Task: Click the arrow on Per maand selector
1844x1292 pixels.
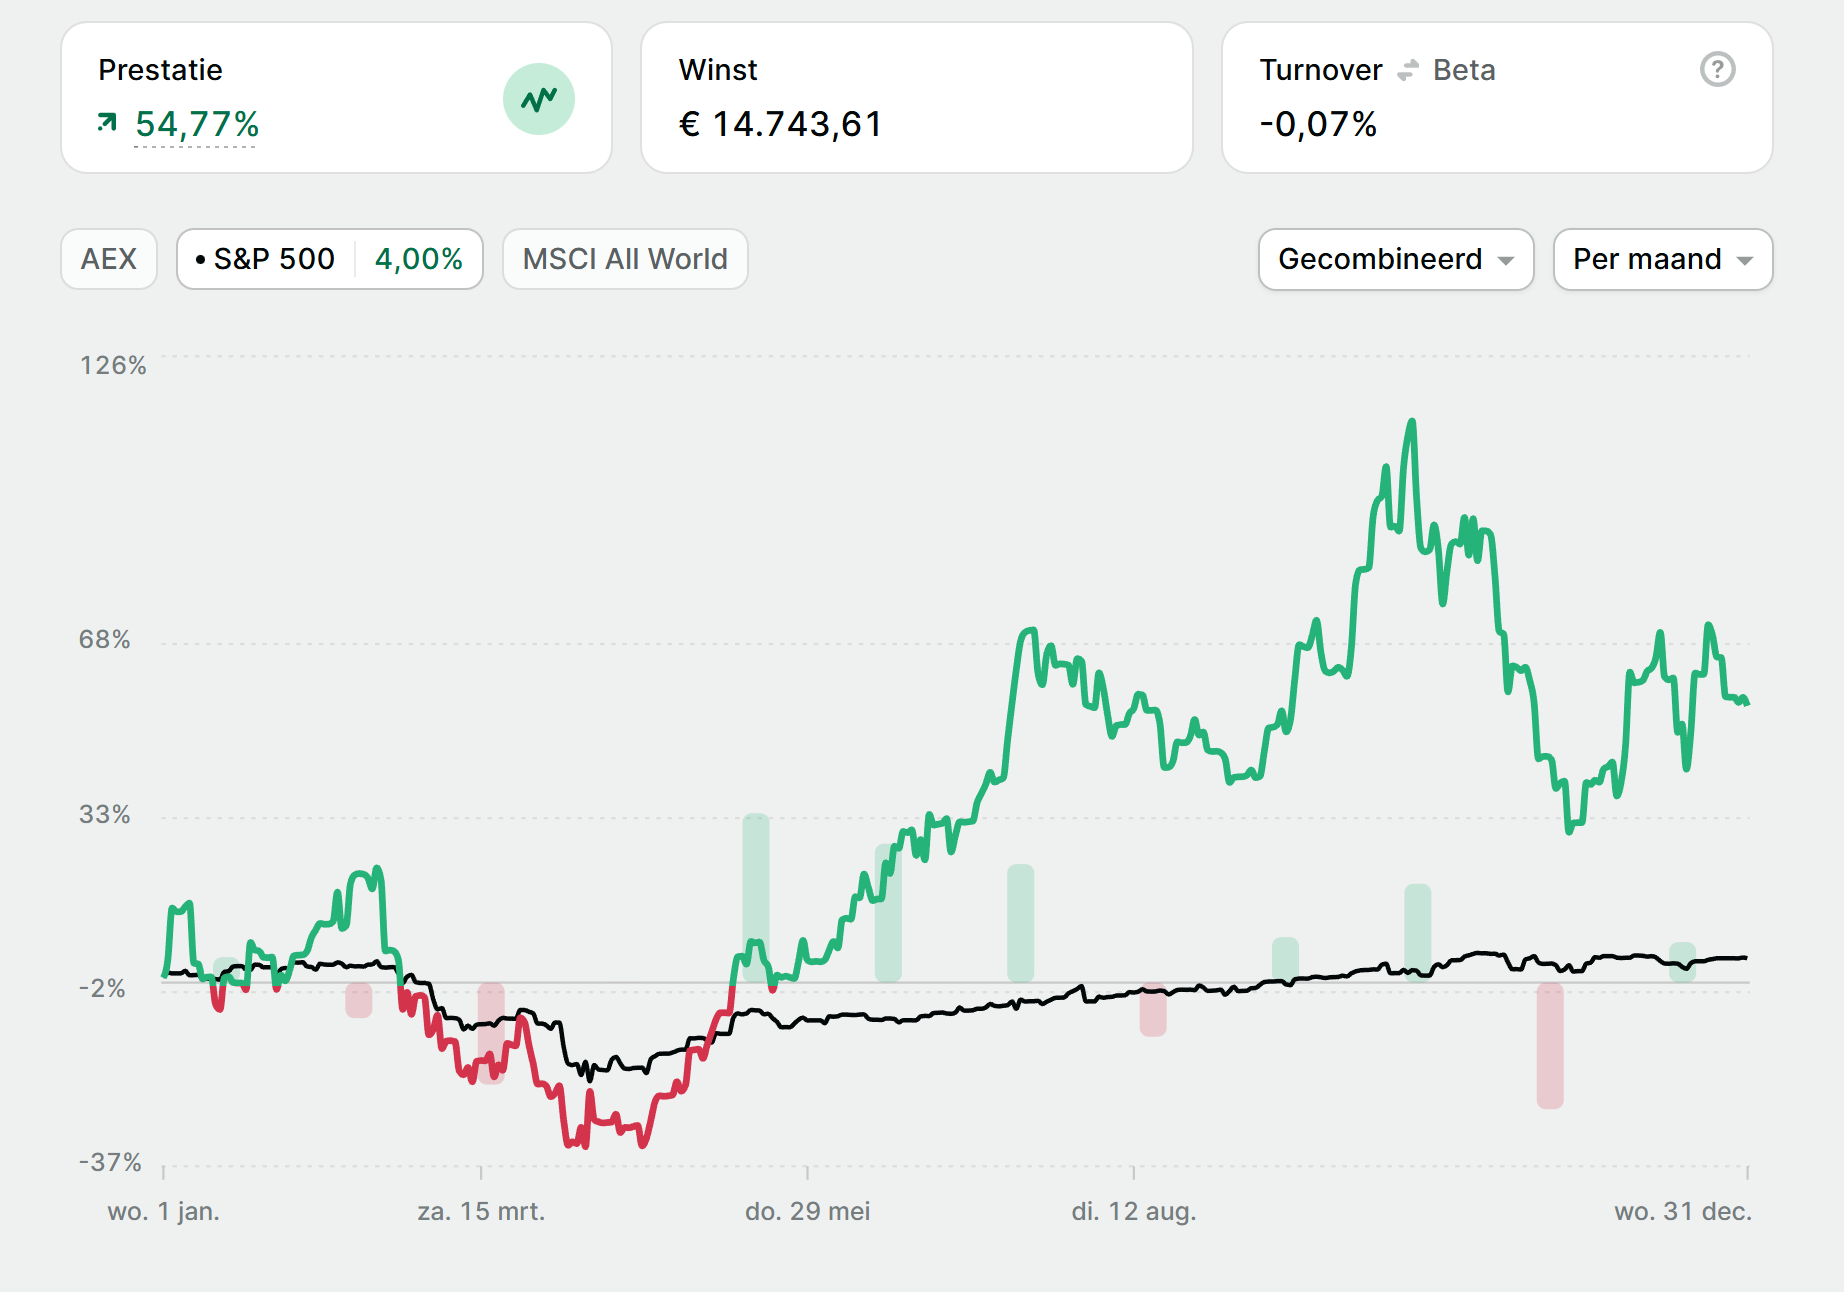Action: click(x=1745, y=260)
